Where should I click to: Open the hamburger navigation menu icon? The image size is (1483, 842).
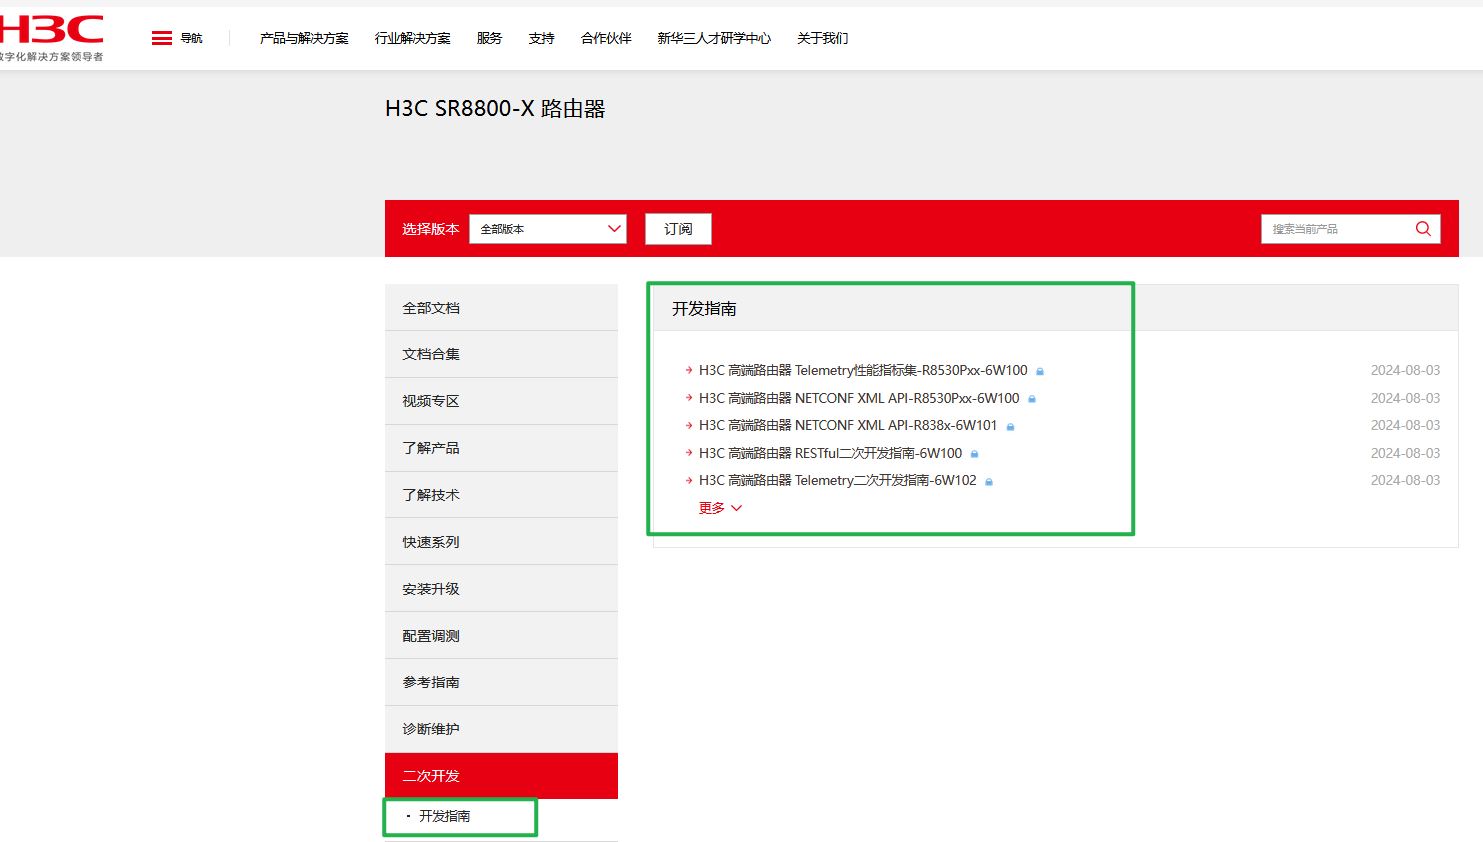[162, 38]
